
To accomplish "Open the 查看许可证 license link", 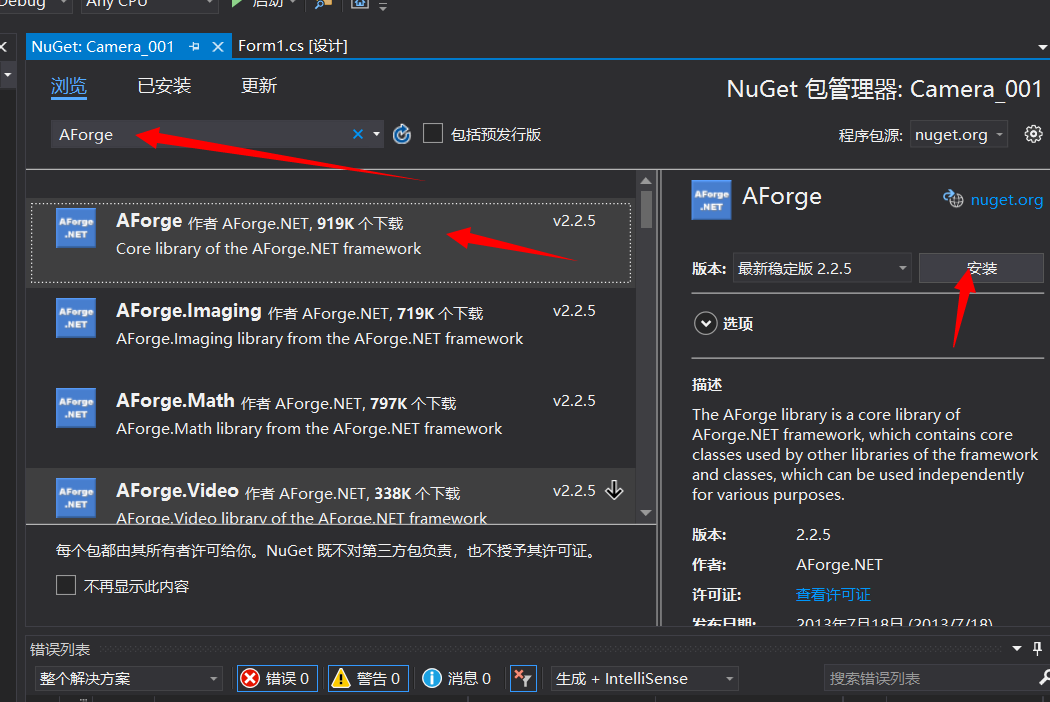I will [833, 594].
